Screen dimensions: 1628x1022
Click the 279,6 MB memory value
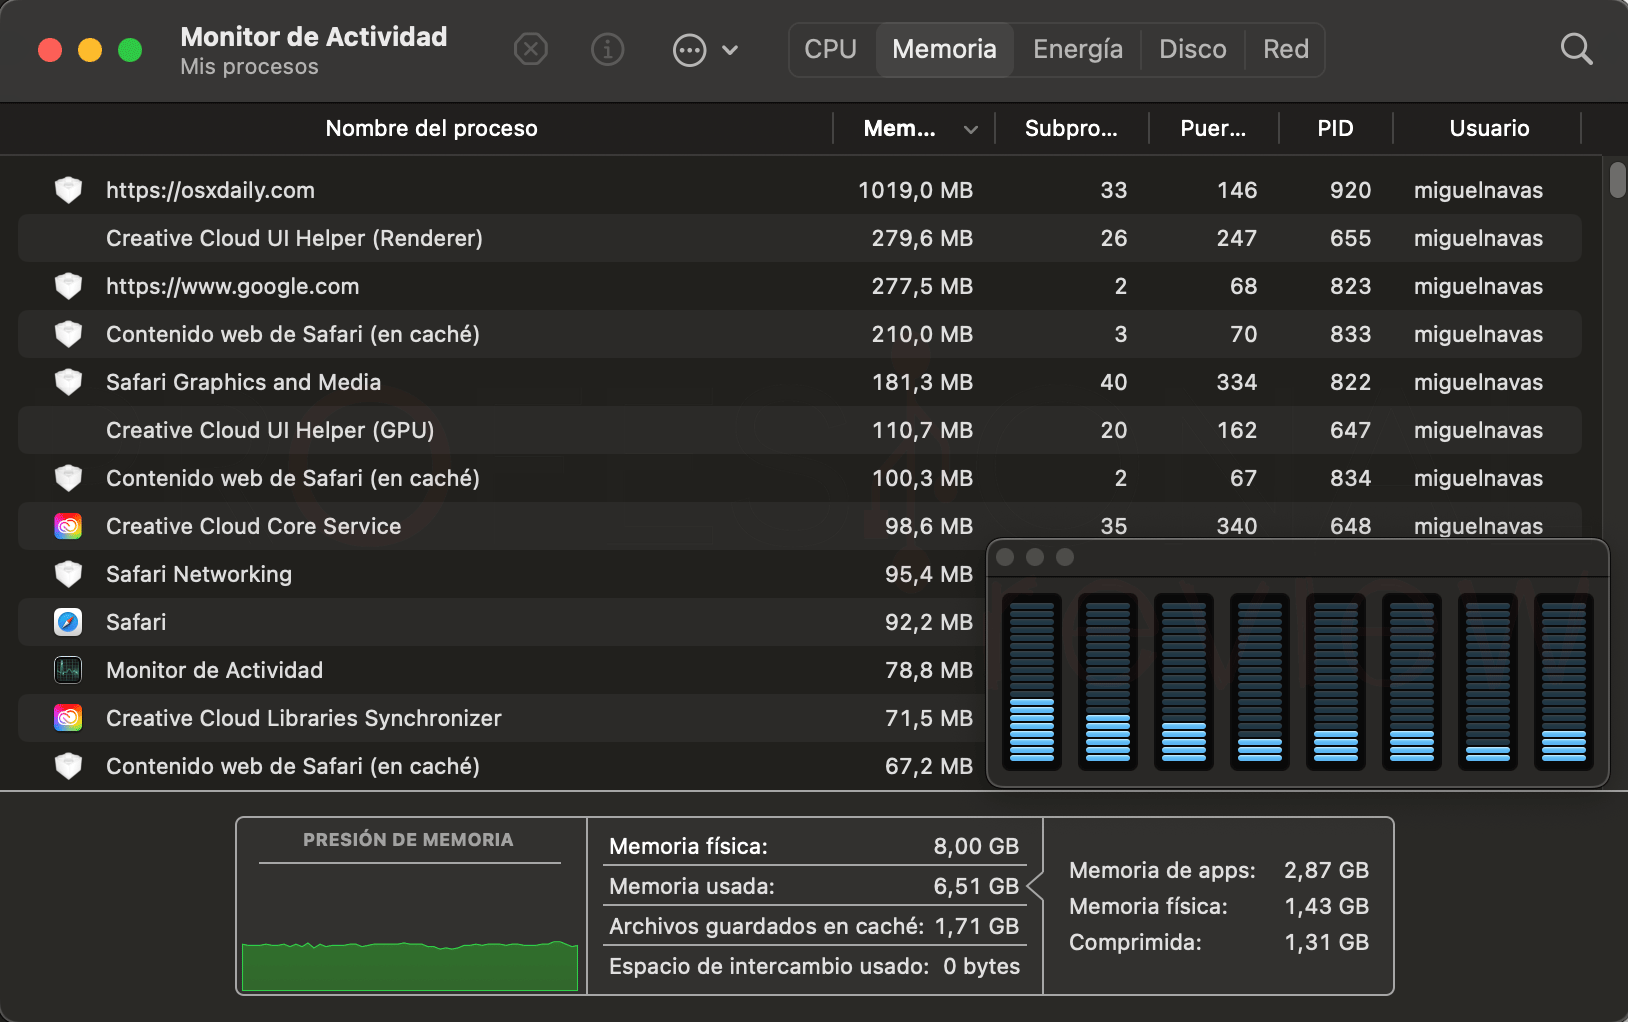[922, 238]
